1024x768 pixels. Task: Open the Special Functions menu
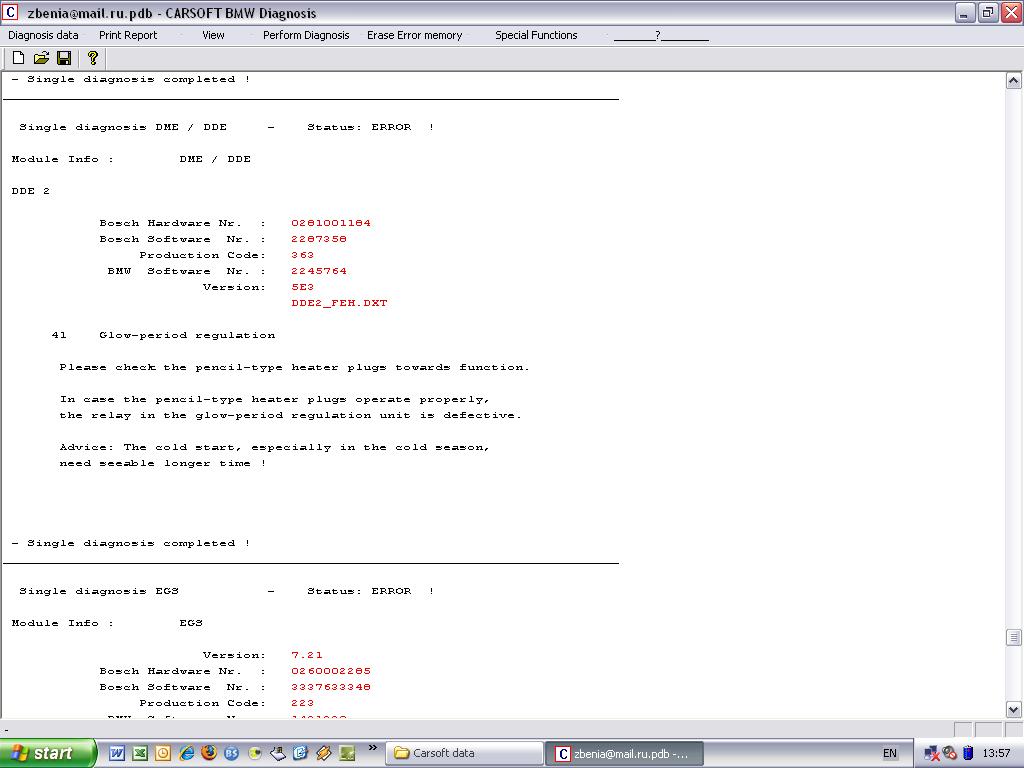pyautogui.click(x=536, y=35)
